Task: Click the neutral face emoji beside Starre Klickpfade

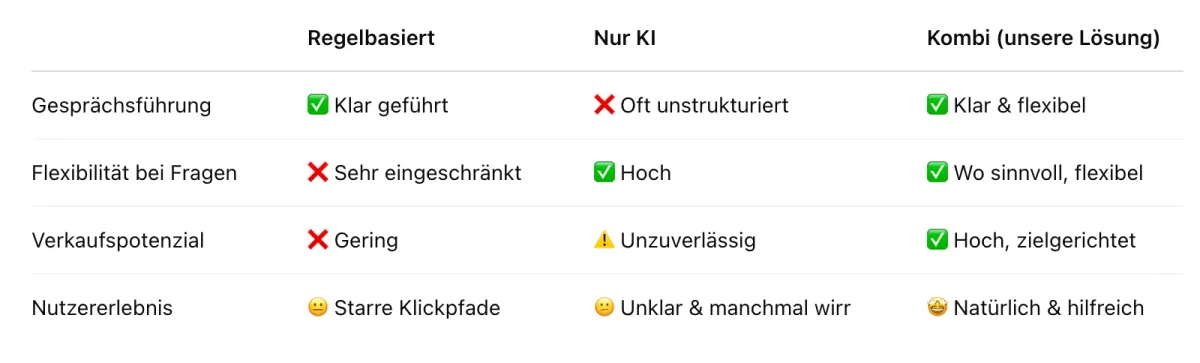Action: tap(318, 308)
